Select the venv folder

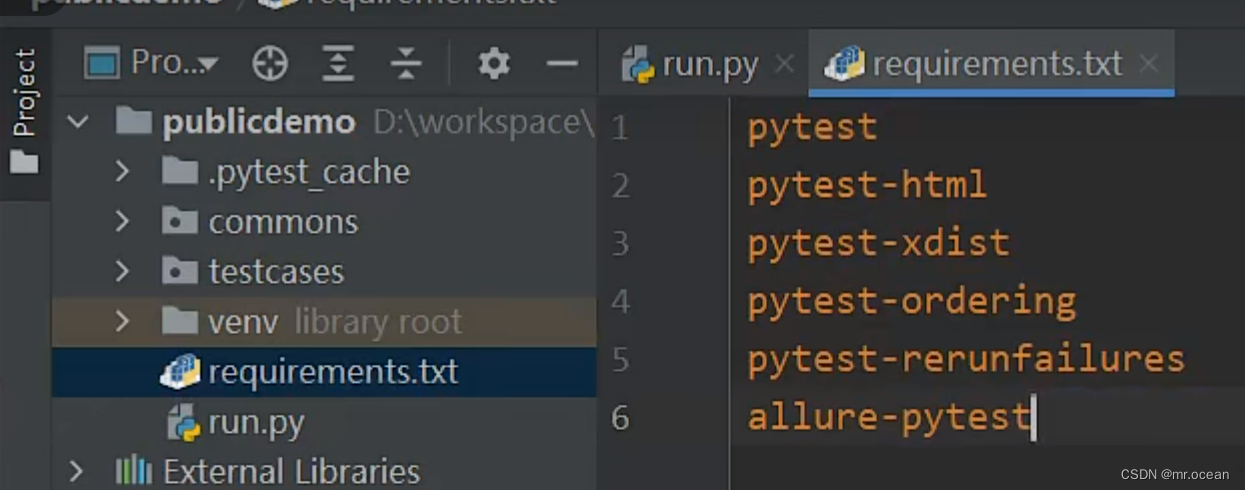tap(243, 321)
